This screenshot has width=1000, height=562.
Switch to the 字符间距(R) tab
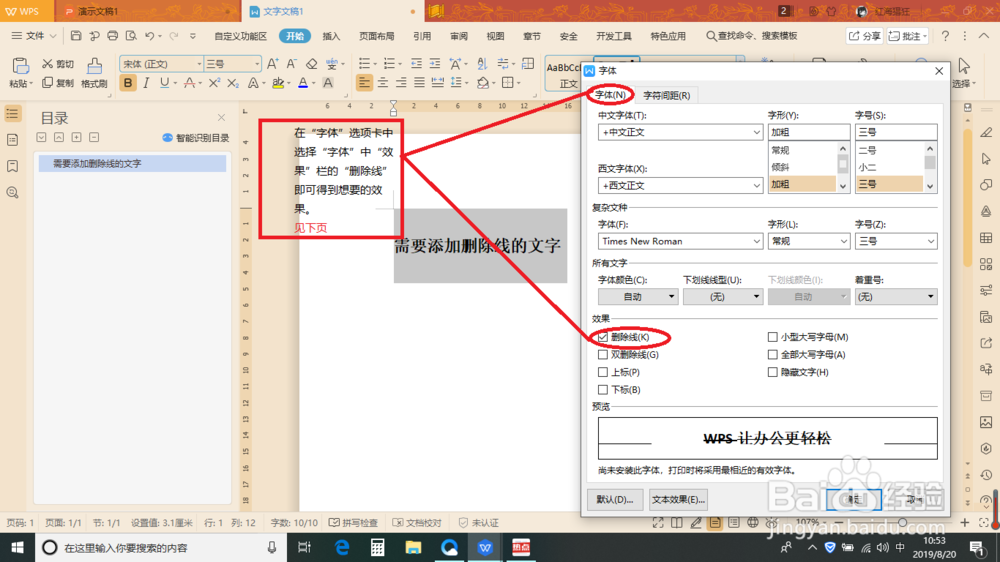point(666,95)
